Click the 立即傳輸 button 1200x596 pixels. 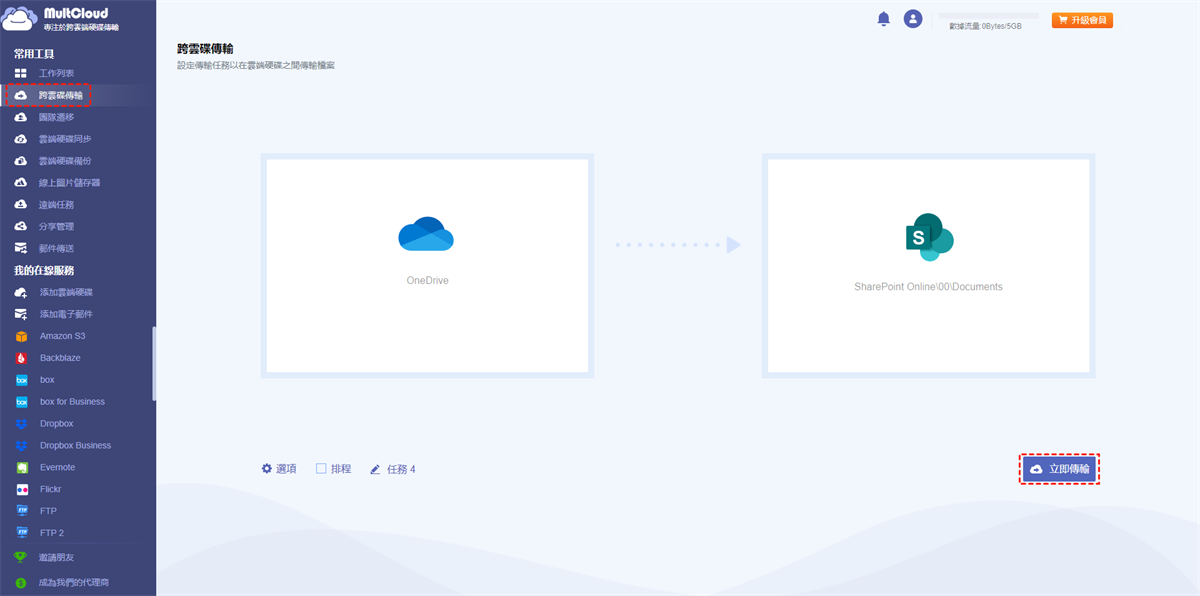point(1059,469)
